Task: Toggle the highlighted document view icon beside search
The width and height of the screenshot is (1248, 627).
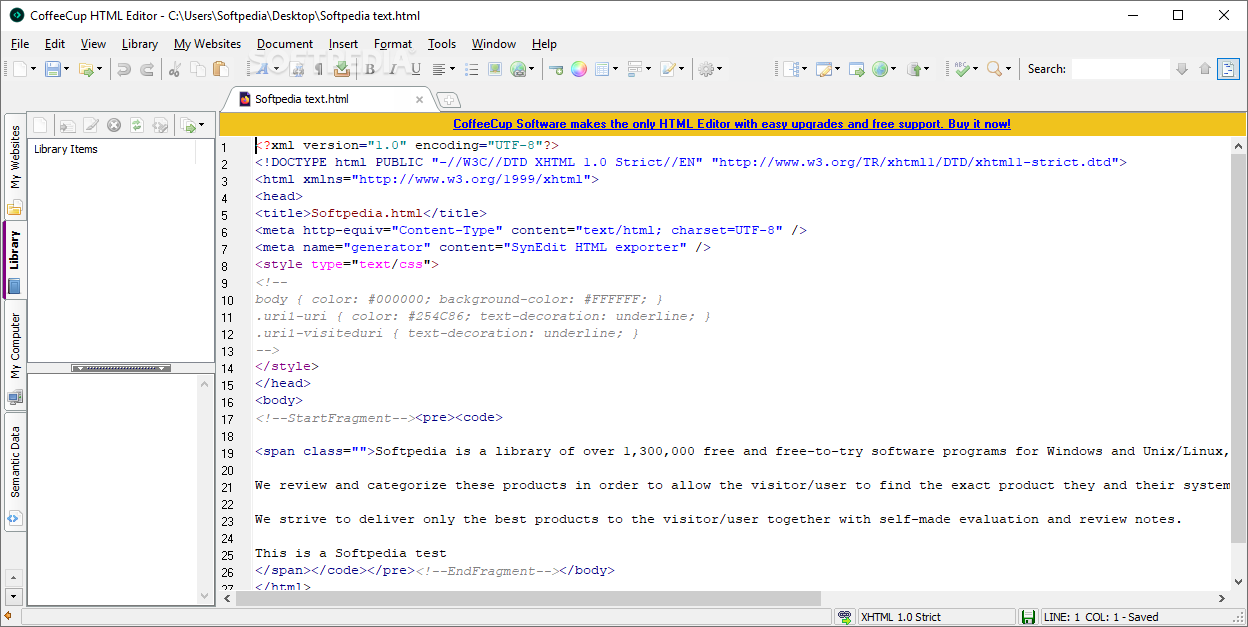Action: coord(1228,69)
